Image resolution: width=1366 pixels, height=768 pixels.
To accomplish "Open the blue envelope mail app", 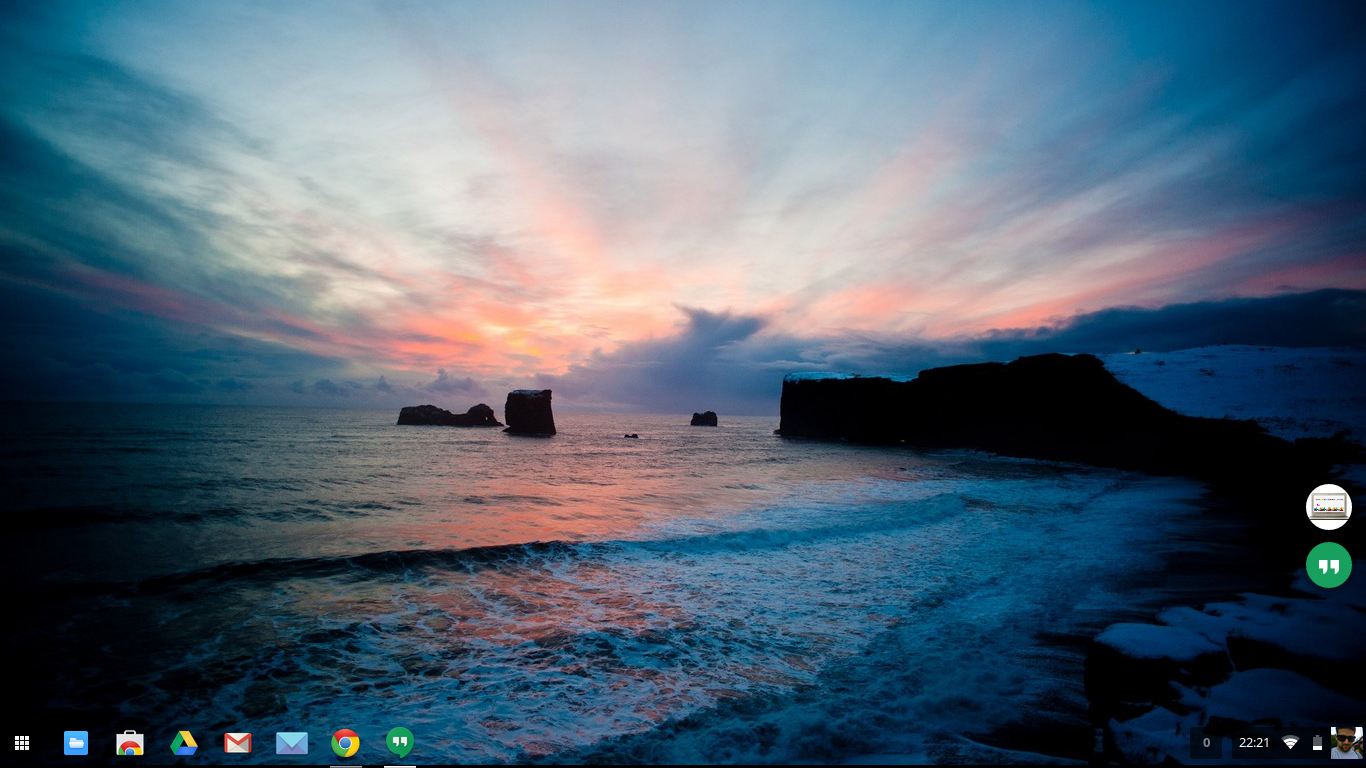I will coord(292,743).
